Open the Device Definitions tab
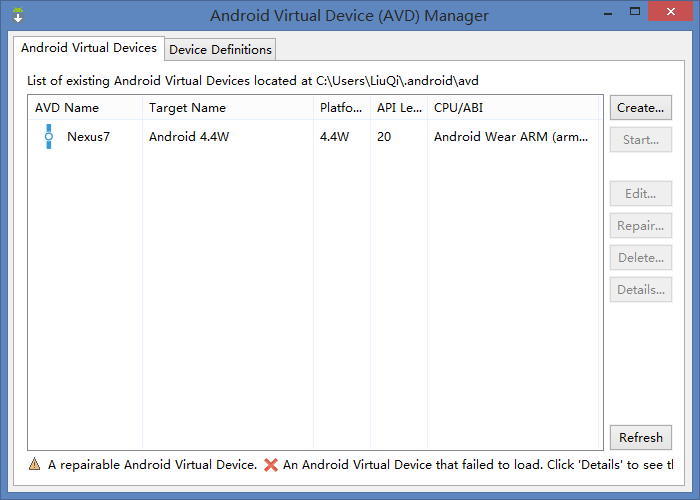This screenshot has width=700, height=500. [220, 50]
